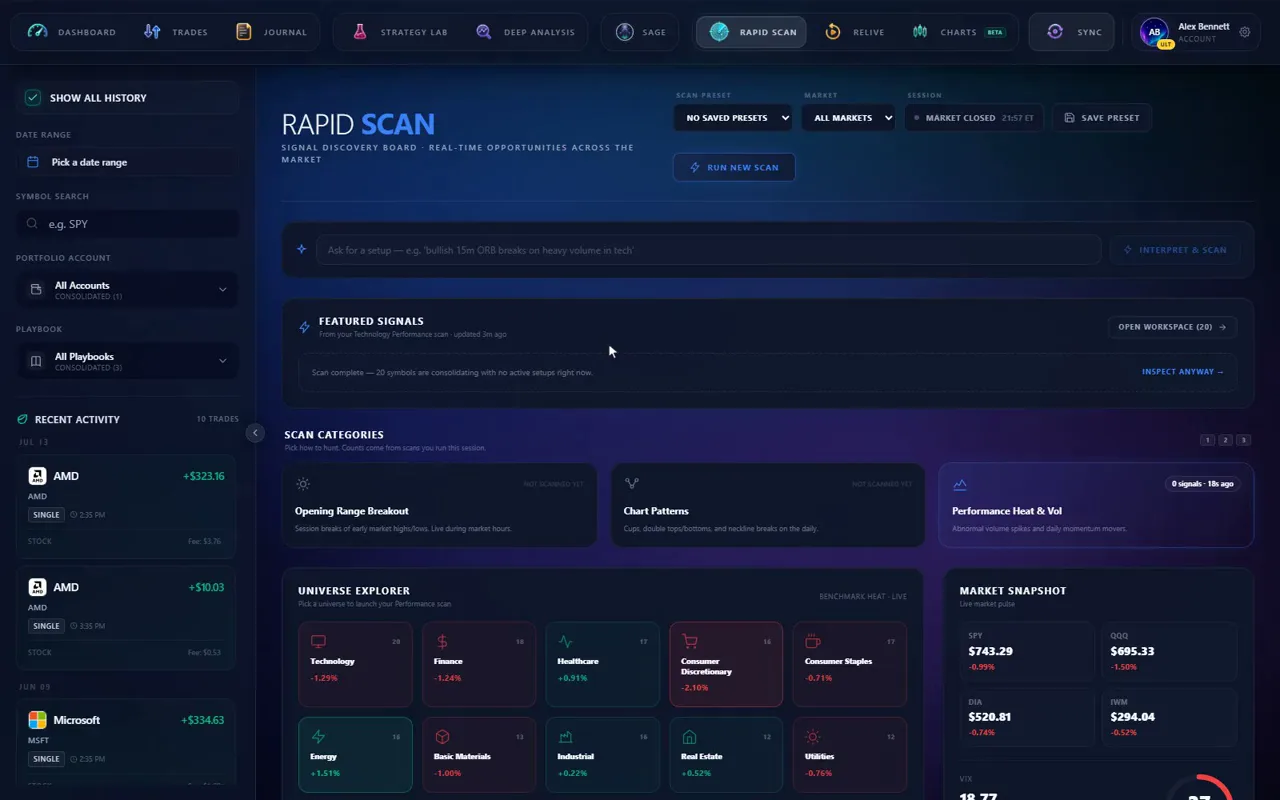Screen dimensions: 1280x800
Task: Go to scan categories page 3
Action: pos(1244,440)
